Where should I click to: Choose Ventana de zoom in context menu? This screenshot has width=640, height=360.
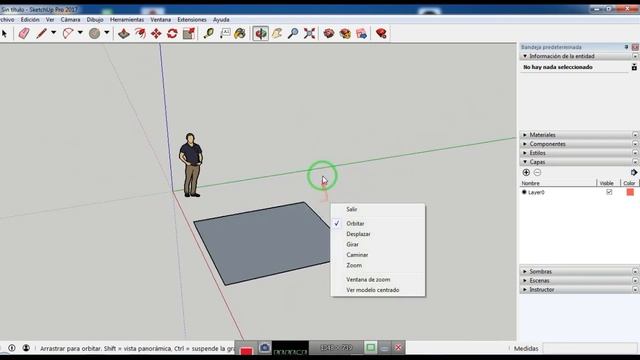[x=368, y=280]
